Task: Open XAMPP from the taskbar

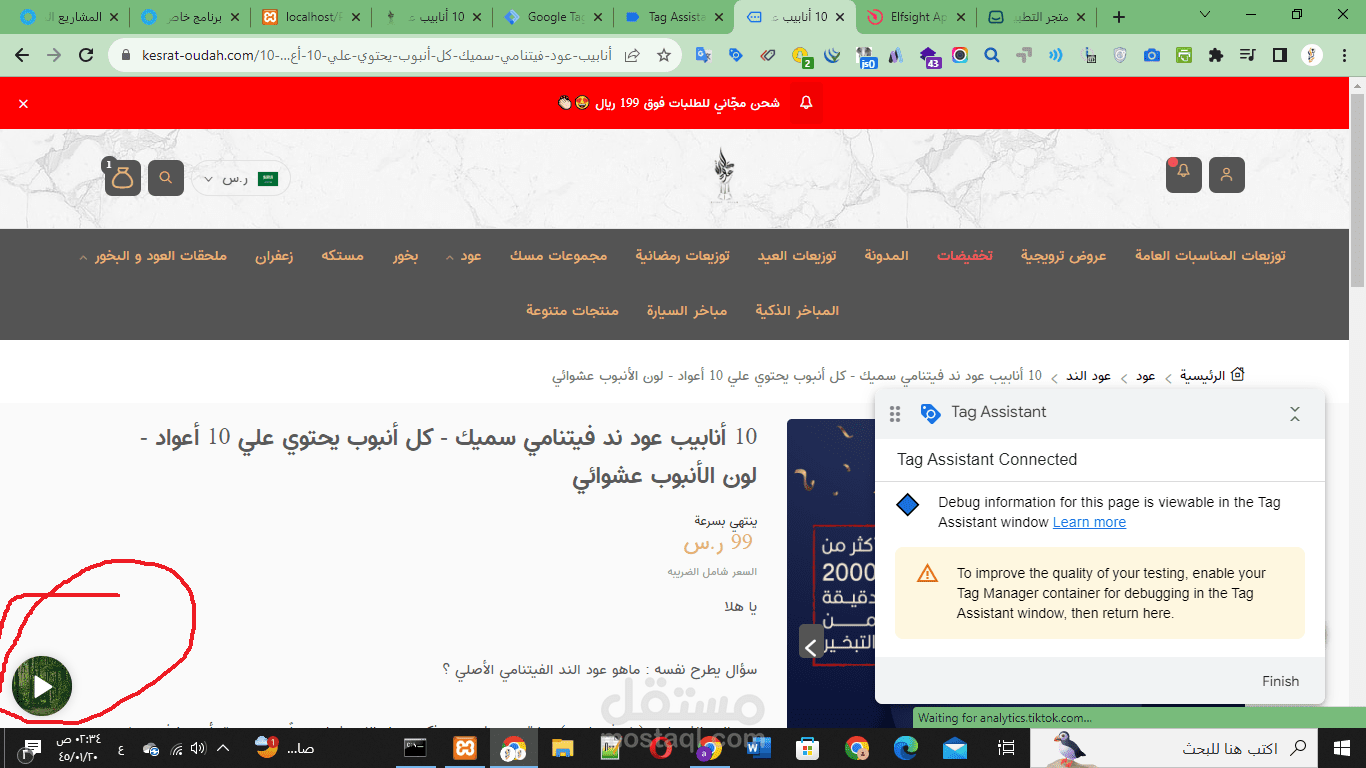Action: 465,748
